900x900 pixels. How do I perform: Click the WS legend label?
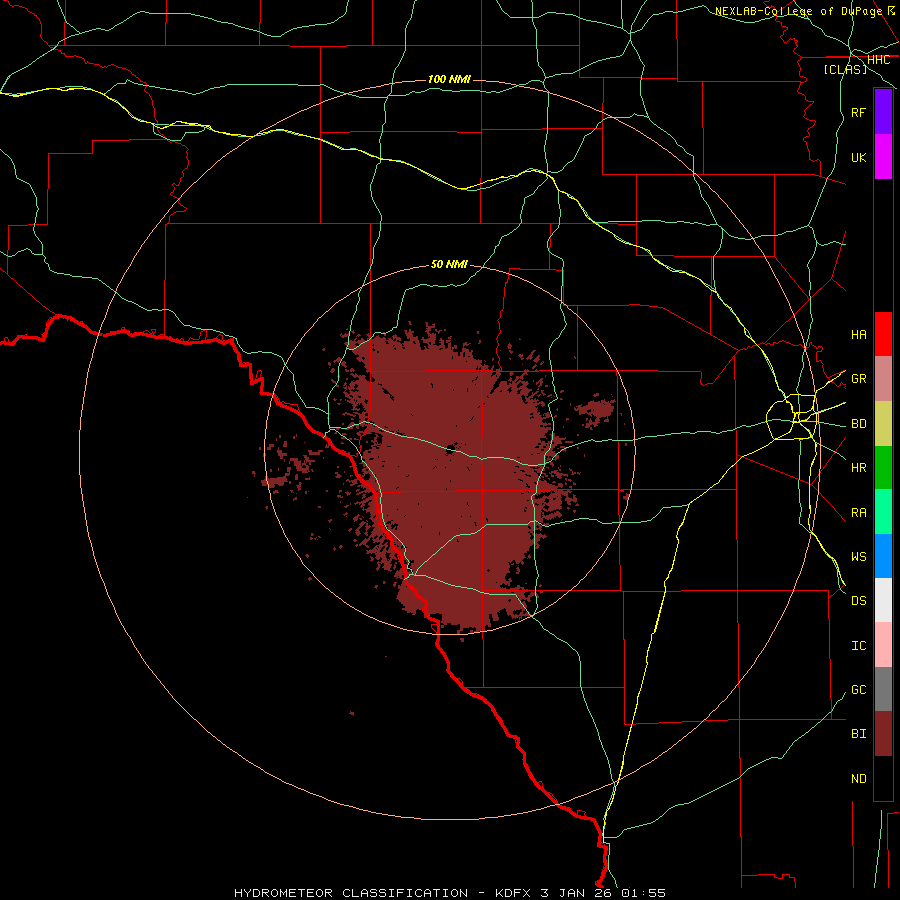(x=858, y=556)
